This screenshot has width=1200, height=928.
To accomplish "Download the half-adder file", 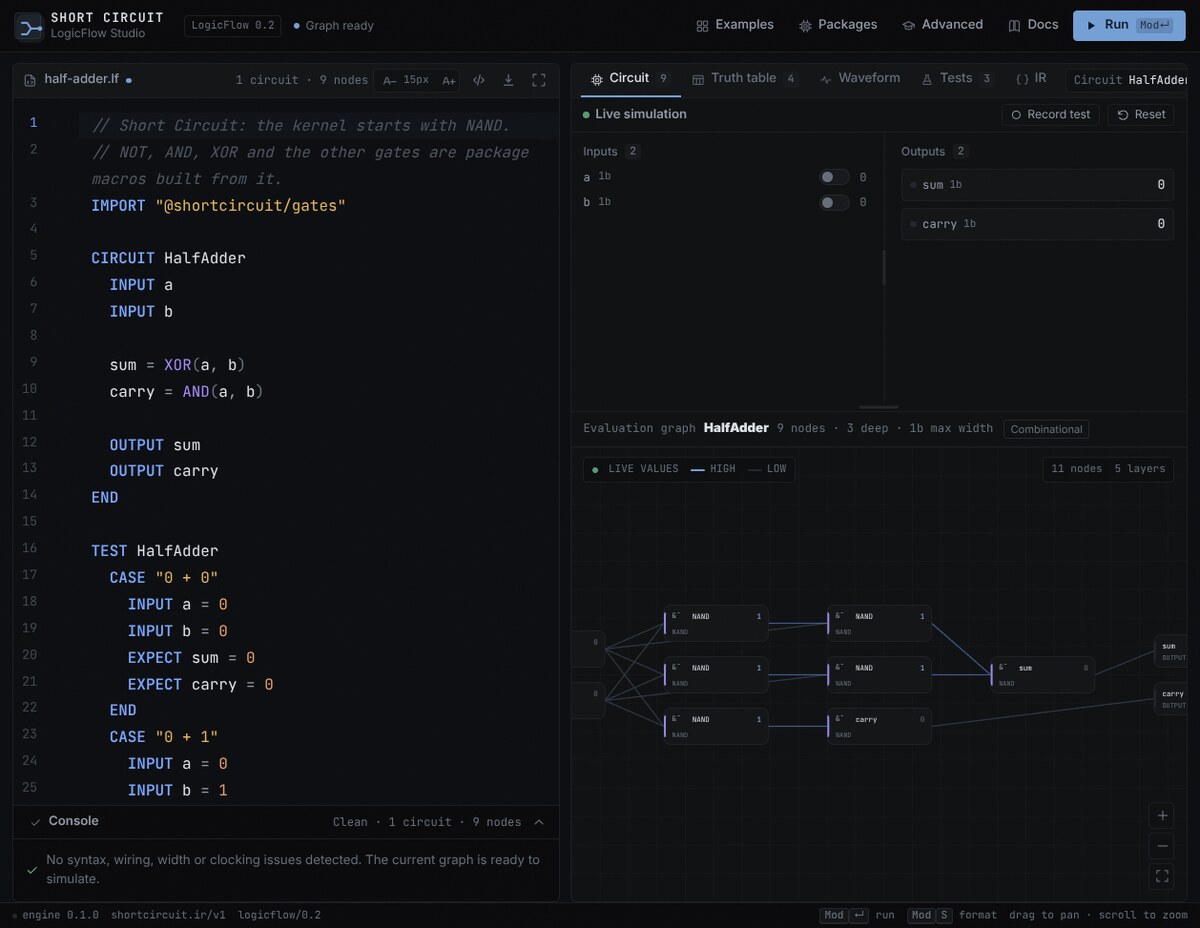I will [x=508, y=80].
